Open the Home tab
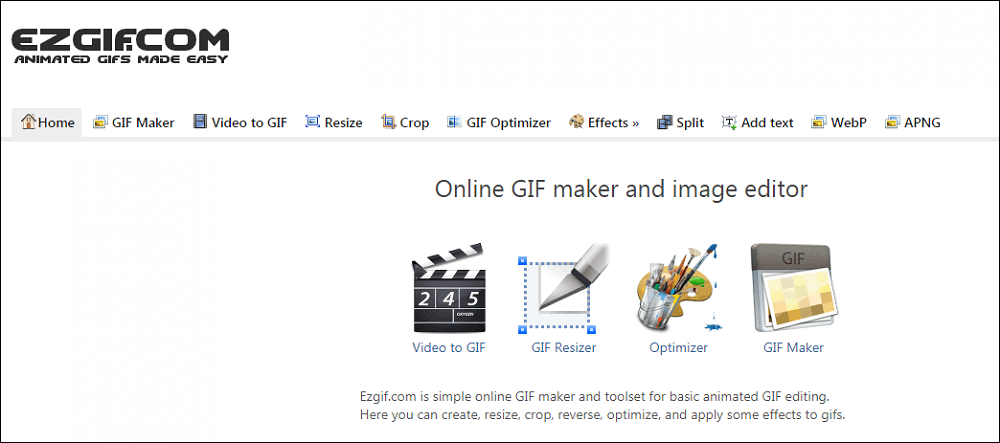This screenshot has height=443, width=1000. [x=47, y=122]
